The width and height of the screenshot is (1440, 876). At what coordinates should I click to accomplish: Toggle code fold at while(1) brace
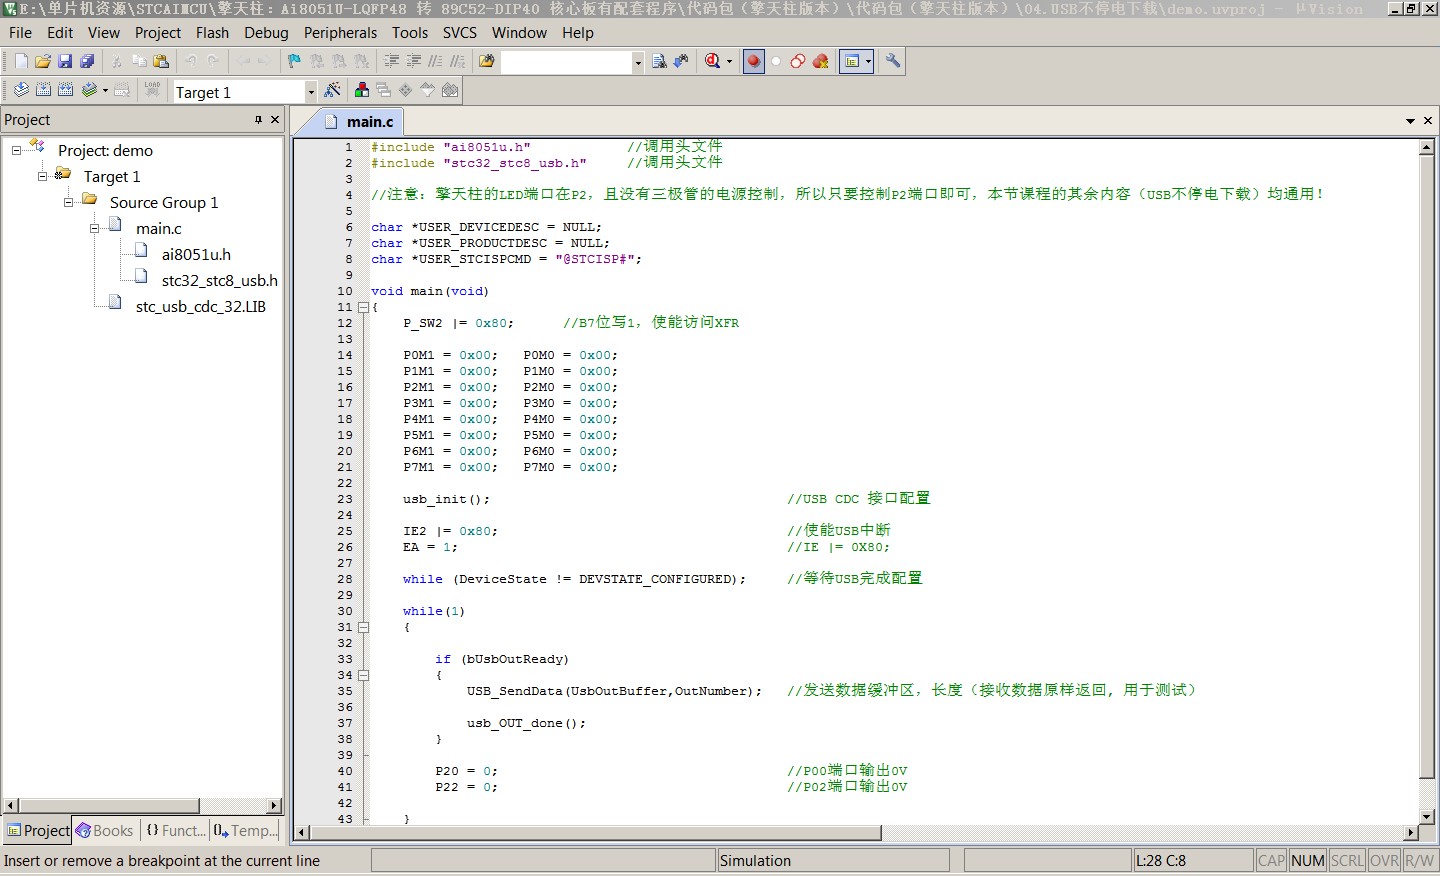coord(364,627)
